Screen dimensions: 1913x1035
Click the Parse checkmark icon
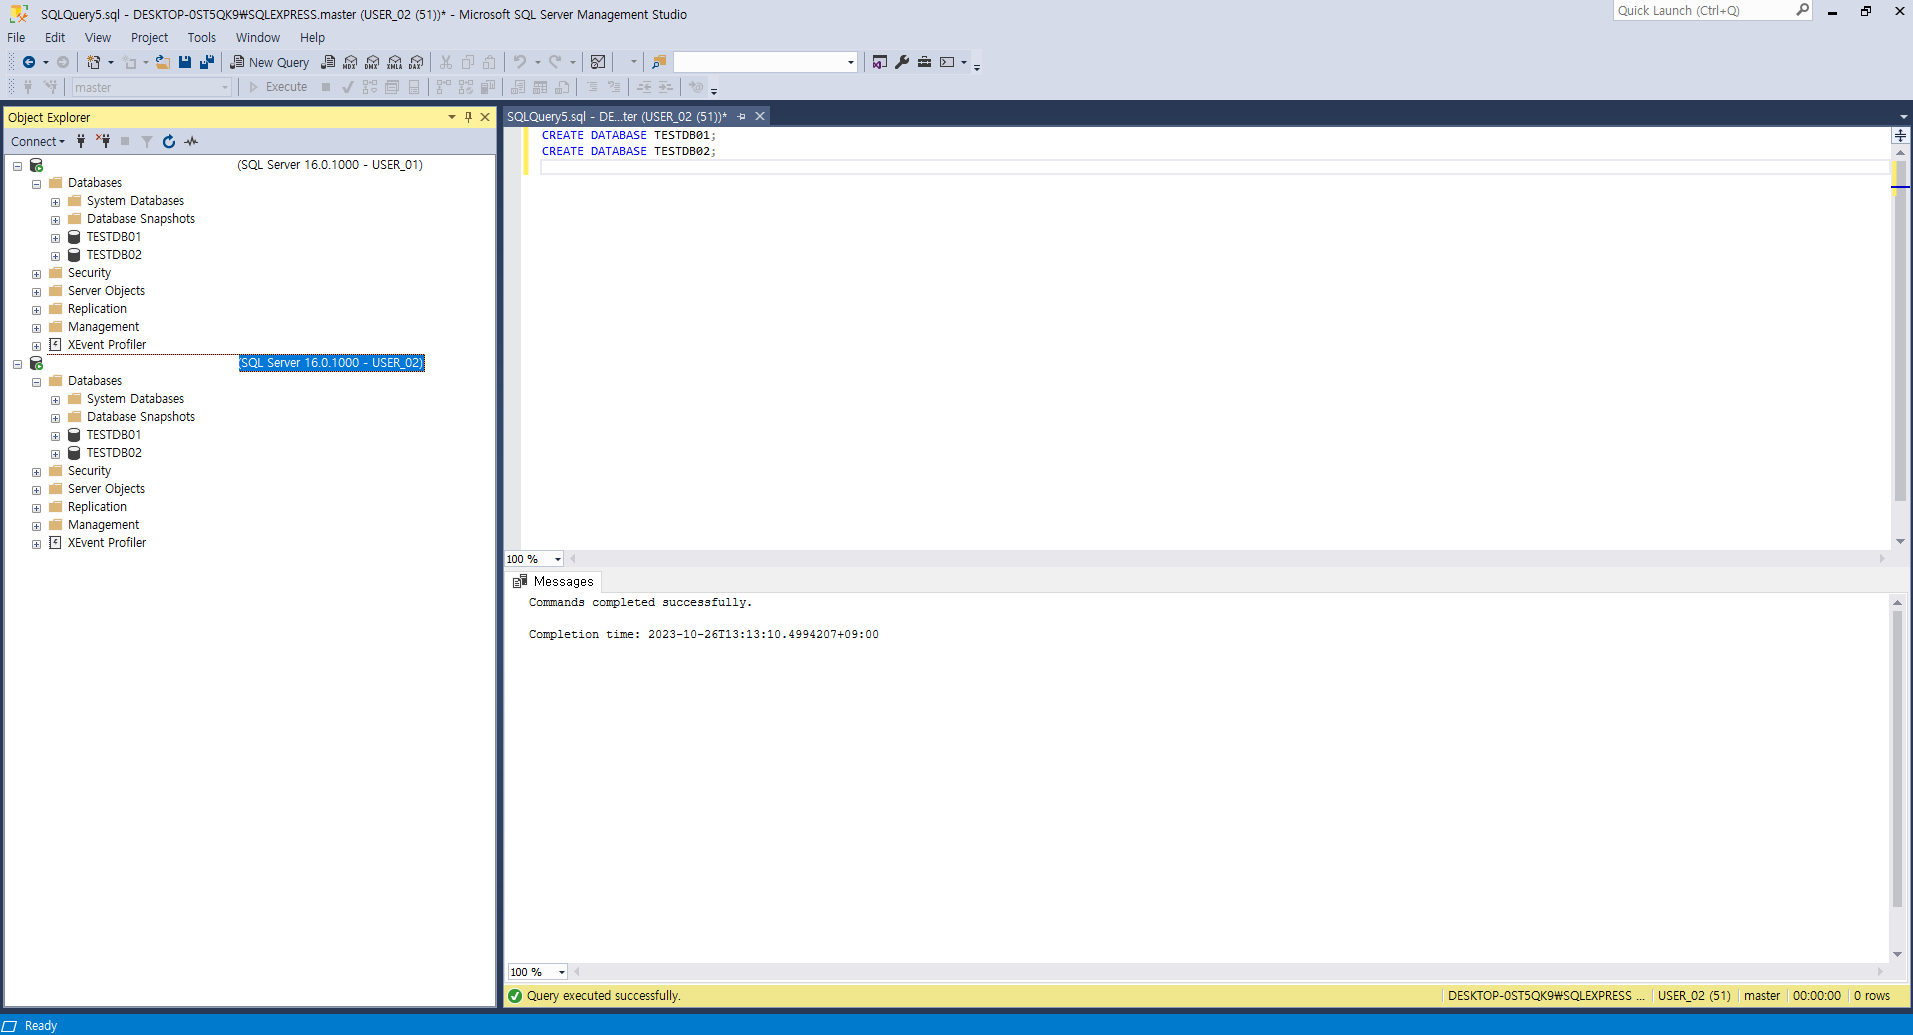pyautogui.click(x=348, y=87)
